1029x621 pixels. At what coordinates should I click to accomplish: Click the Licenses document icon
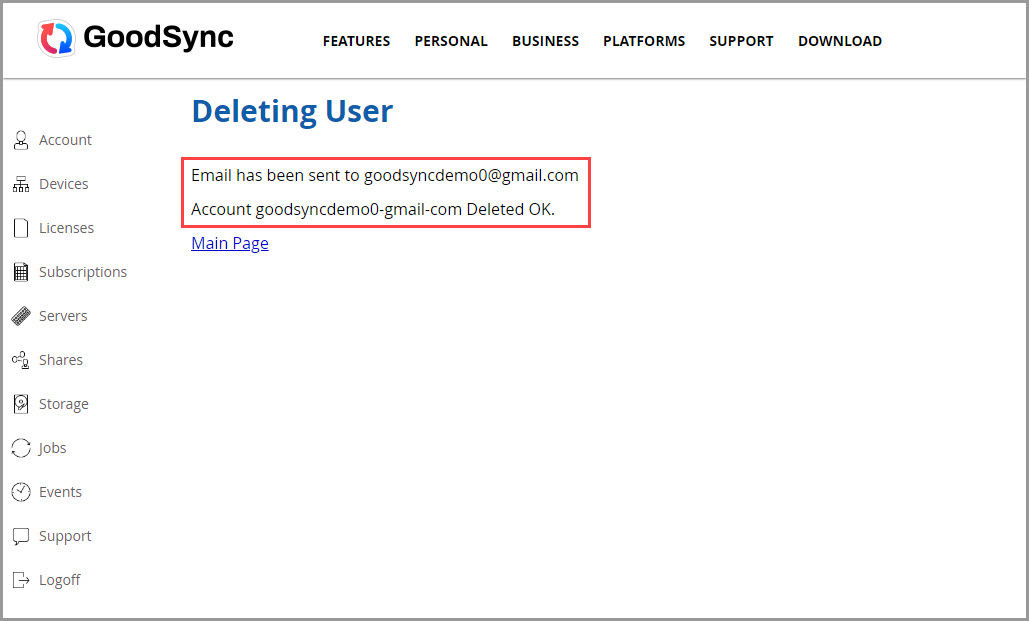21,228
